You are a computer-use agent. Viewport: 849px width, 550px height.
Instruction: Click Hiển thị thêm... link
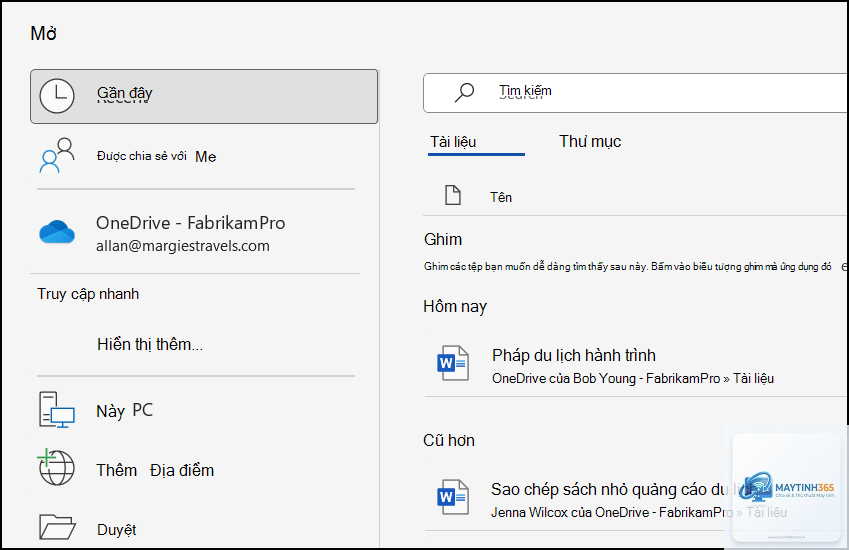[x=150, y=344]
